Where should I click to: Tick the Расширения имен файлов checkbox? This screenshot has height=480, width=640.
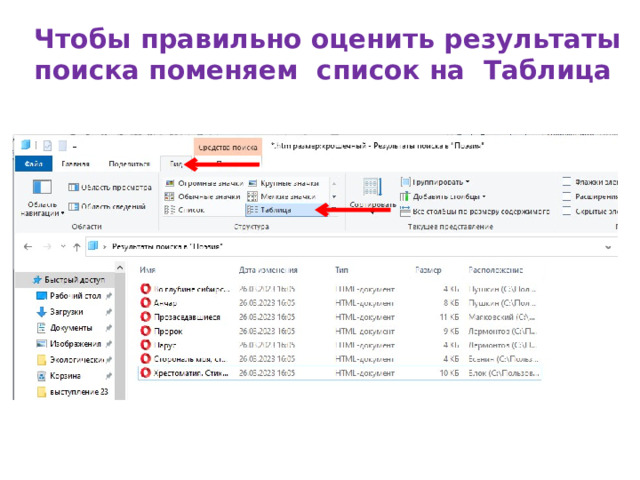(x=567, y=197)
